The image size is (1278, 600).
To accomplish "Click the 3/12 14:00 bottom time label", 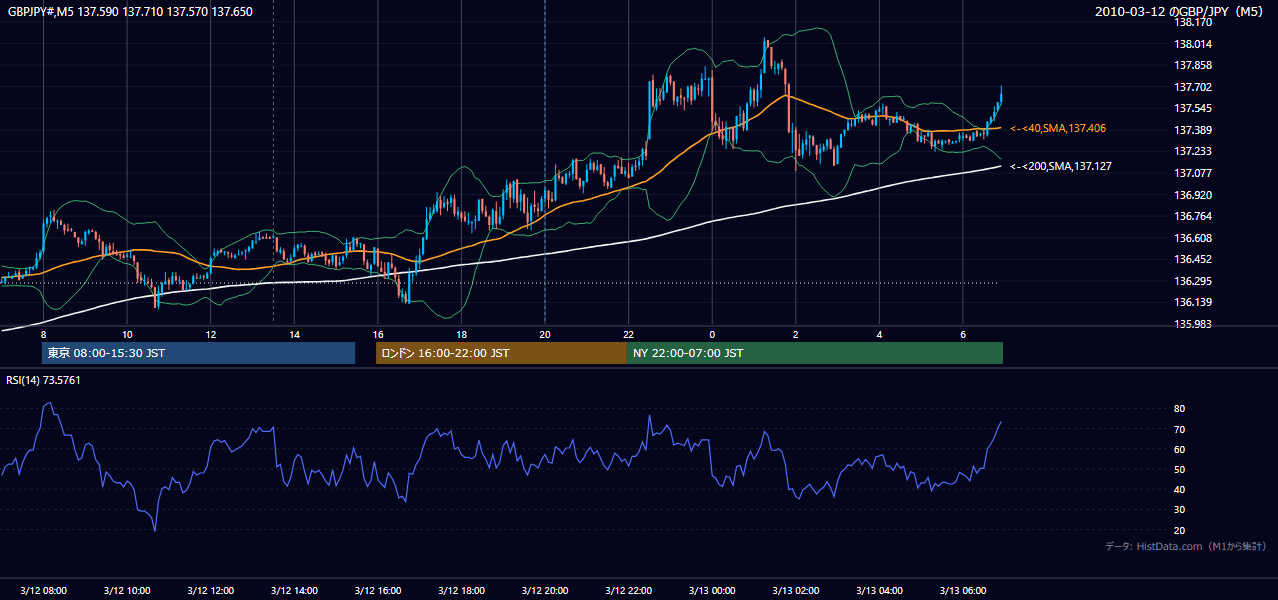I will click(294, 591).
